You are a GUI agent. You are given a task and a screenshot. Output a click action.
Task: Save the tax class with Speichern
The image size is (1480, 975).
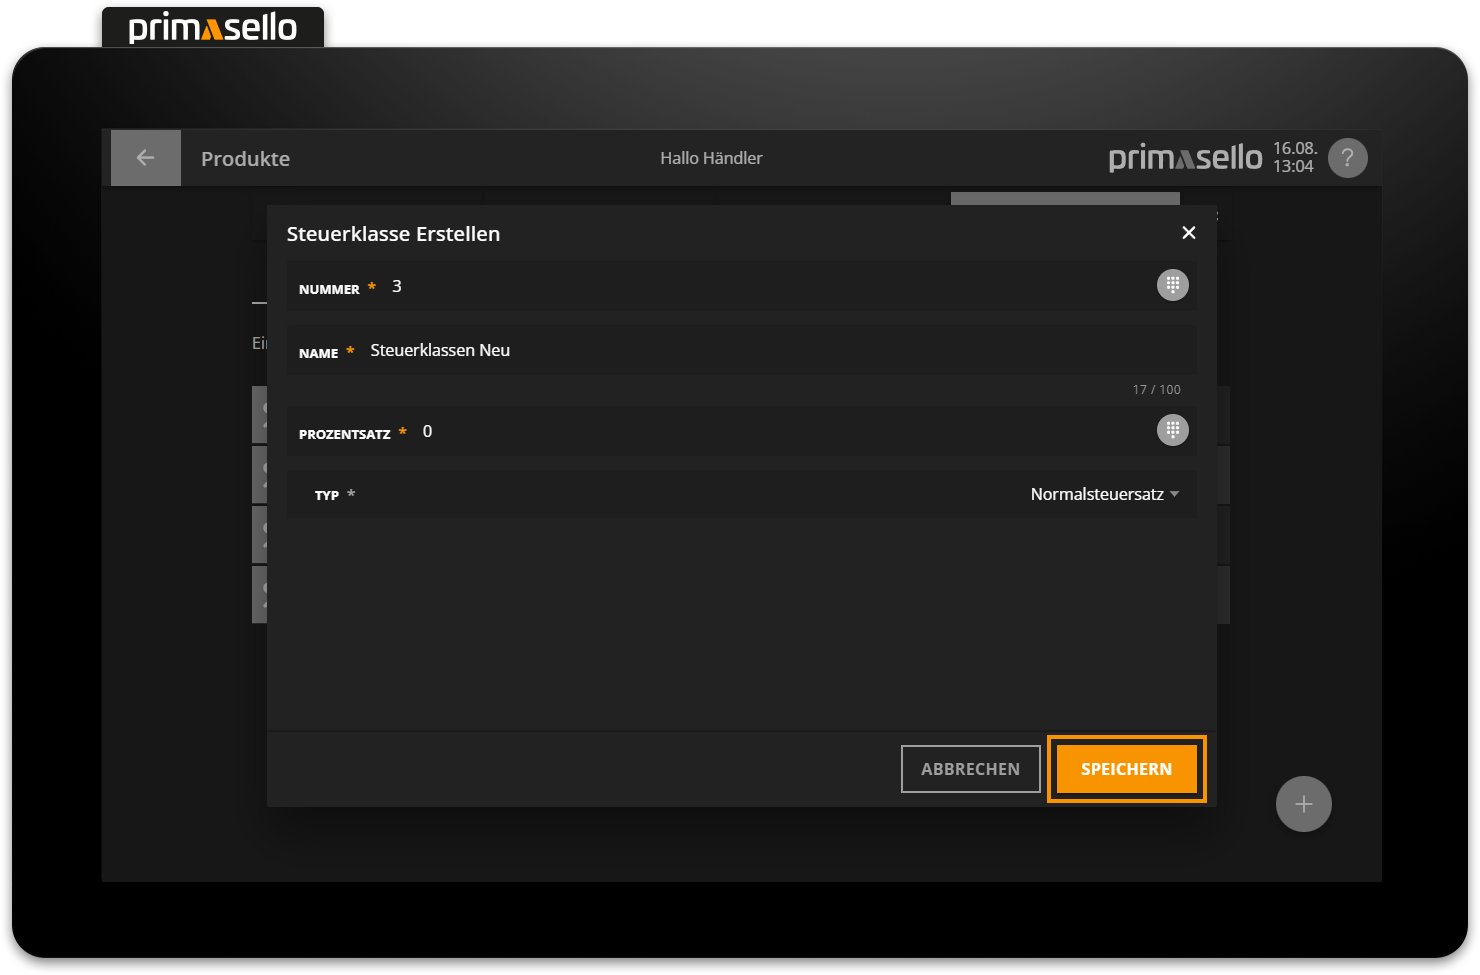1126,769
